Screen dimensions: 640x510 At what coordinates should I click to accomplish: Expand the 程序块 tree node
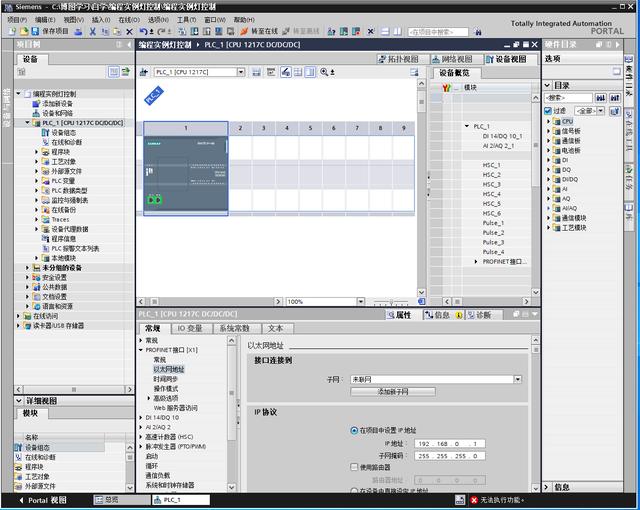(36, 152)
